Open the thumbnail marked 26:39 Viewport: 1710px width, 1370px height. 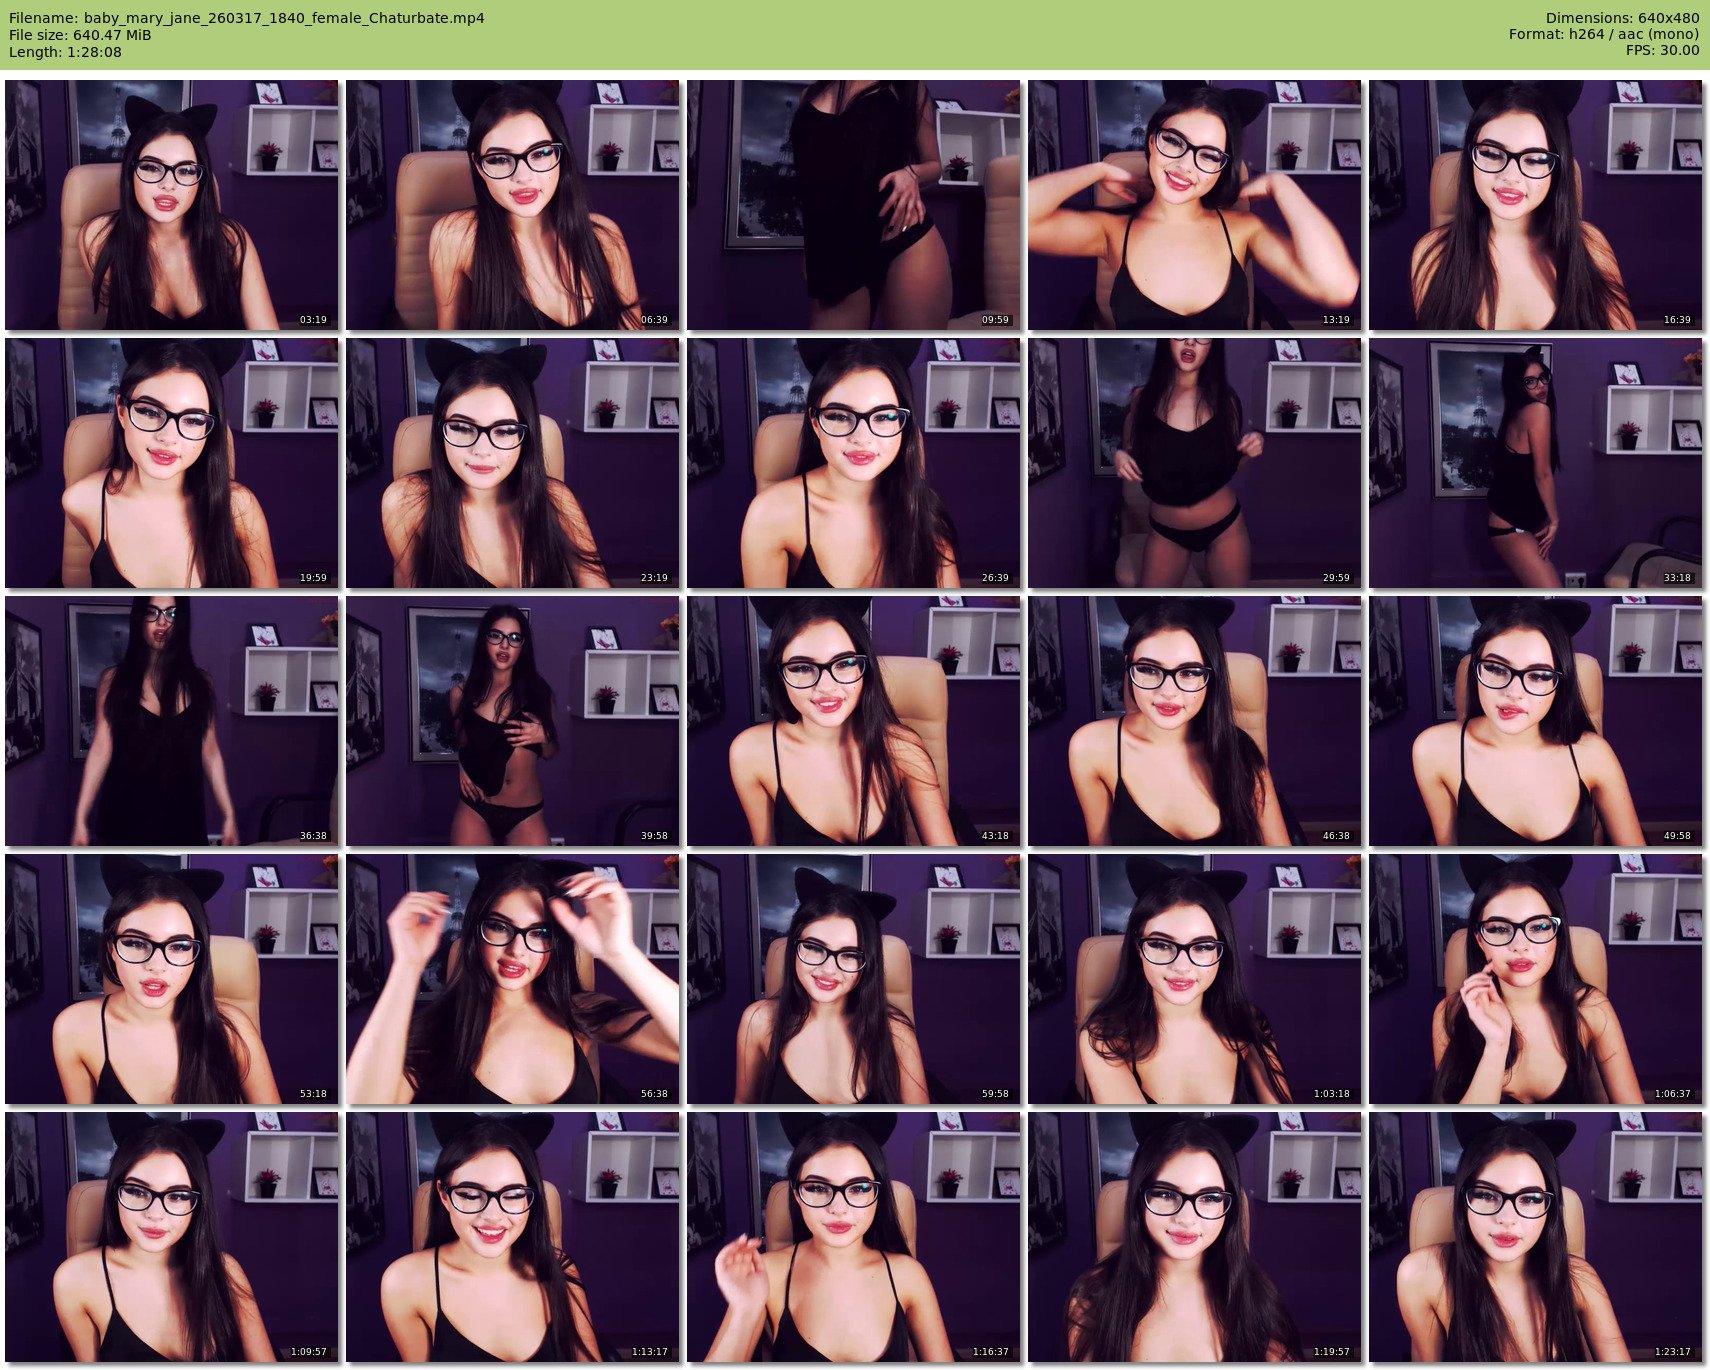pyautogui.click(x=853, y=463)
